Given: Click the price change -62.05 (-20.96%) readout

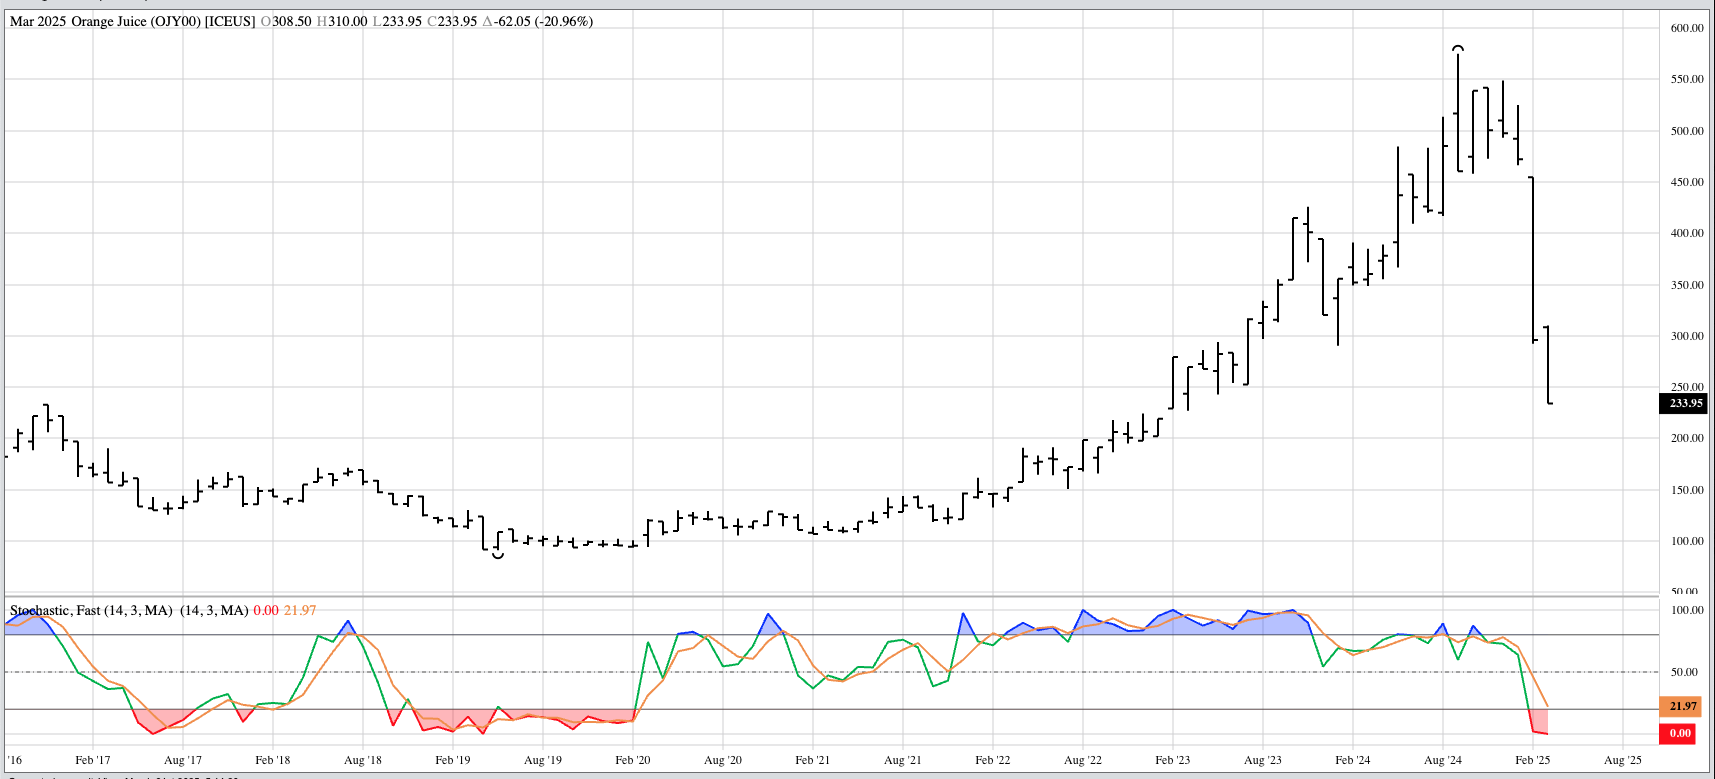Looking at the screenshot, I should point(538,21).
